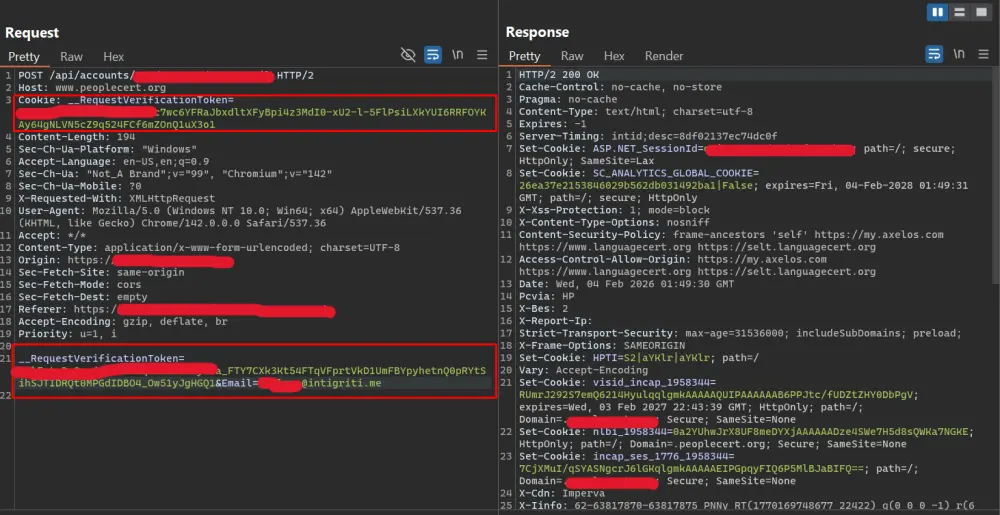Click the response 'Content-Type: text/html' line
1000x515 pixels.
coord(636,112)
